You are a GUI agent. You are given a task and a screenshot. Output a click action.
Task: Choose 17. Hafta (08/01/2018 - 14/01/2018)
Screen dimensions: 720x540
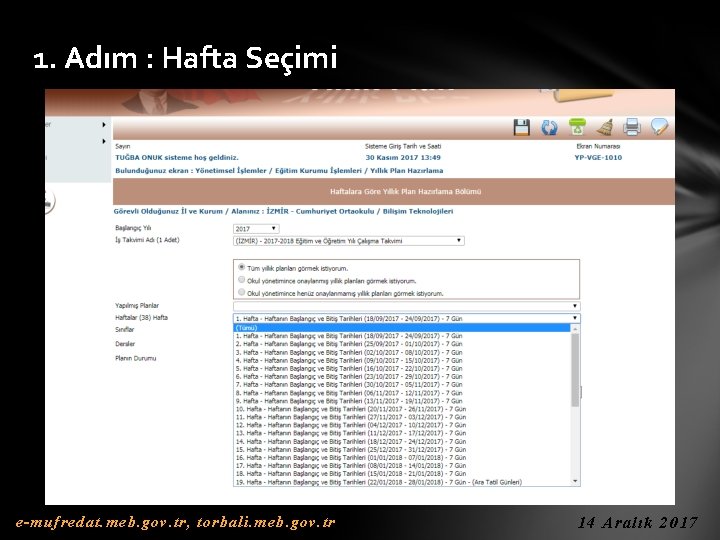402,466
